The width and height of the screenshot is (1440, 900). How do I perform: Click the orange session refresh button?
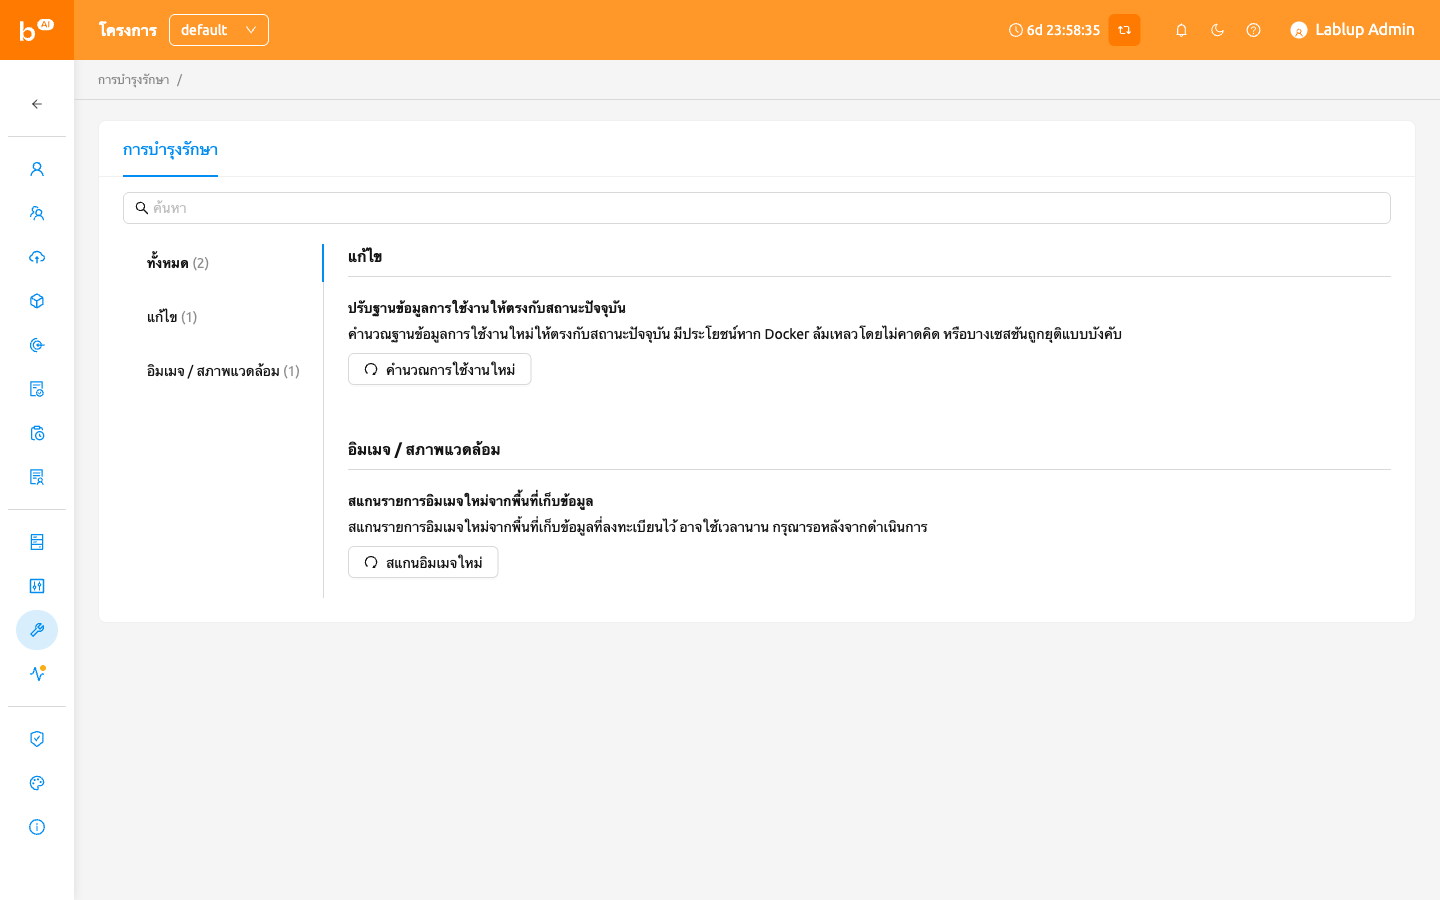click(1124, 30)
